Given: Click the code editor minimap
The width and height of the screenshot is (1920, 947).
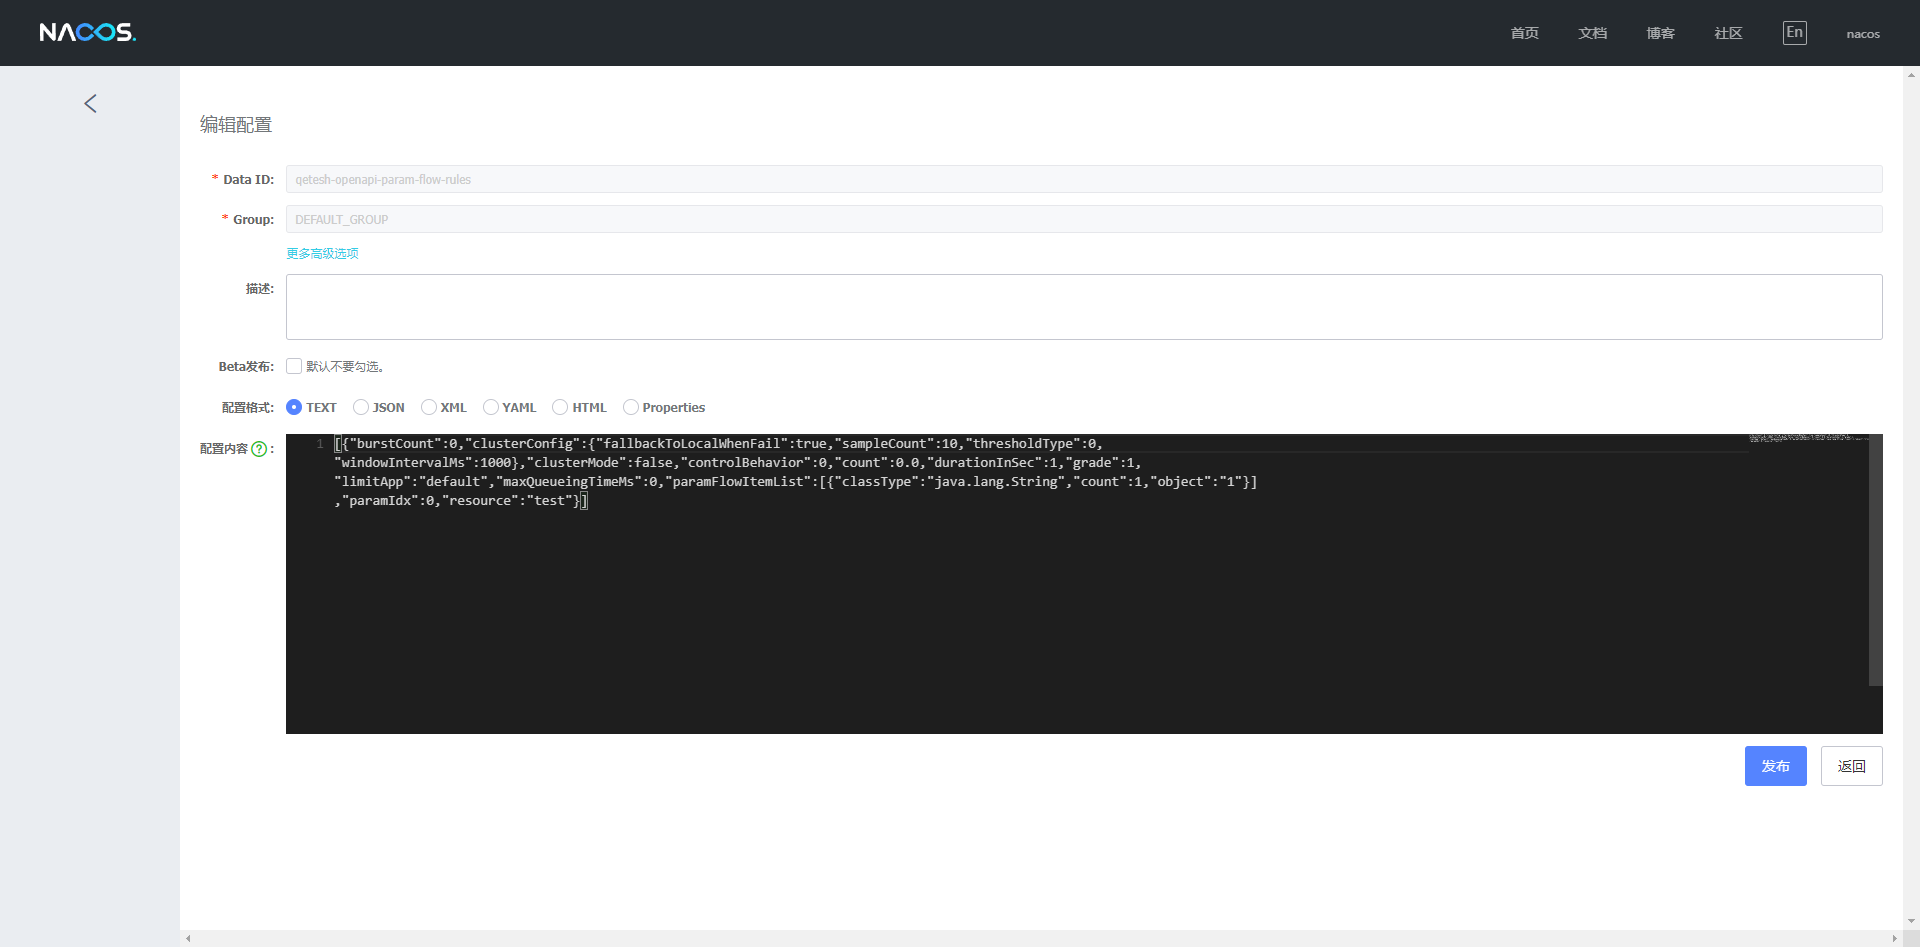Looking at the screenshot, I should coord(1808,438).
